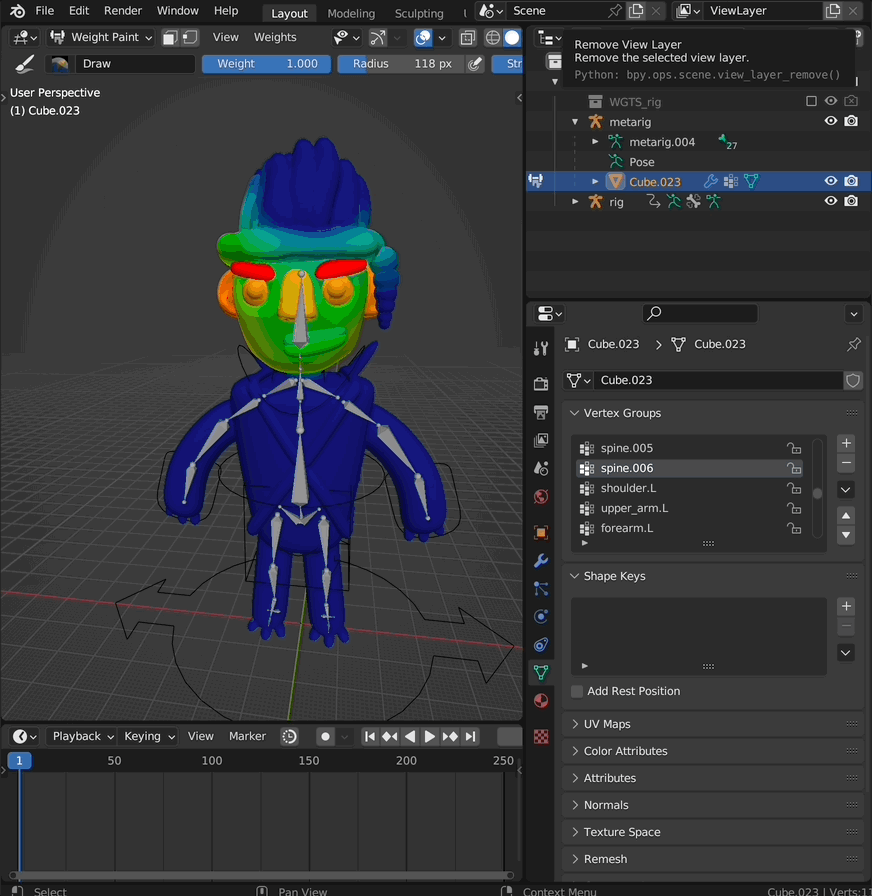Image resolution: width=872 pixels, height=896 pixels.
Task: Enable the Add Rest Position checkbox
Action: click(x=576, y=691)
